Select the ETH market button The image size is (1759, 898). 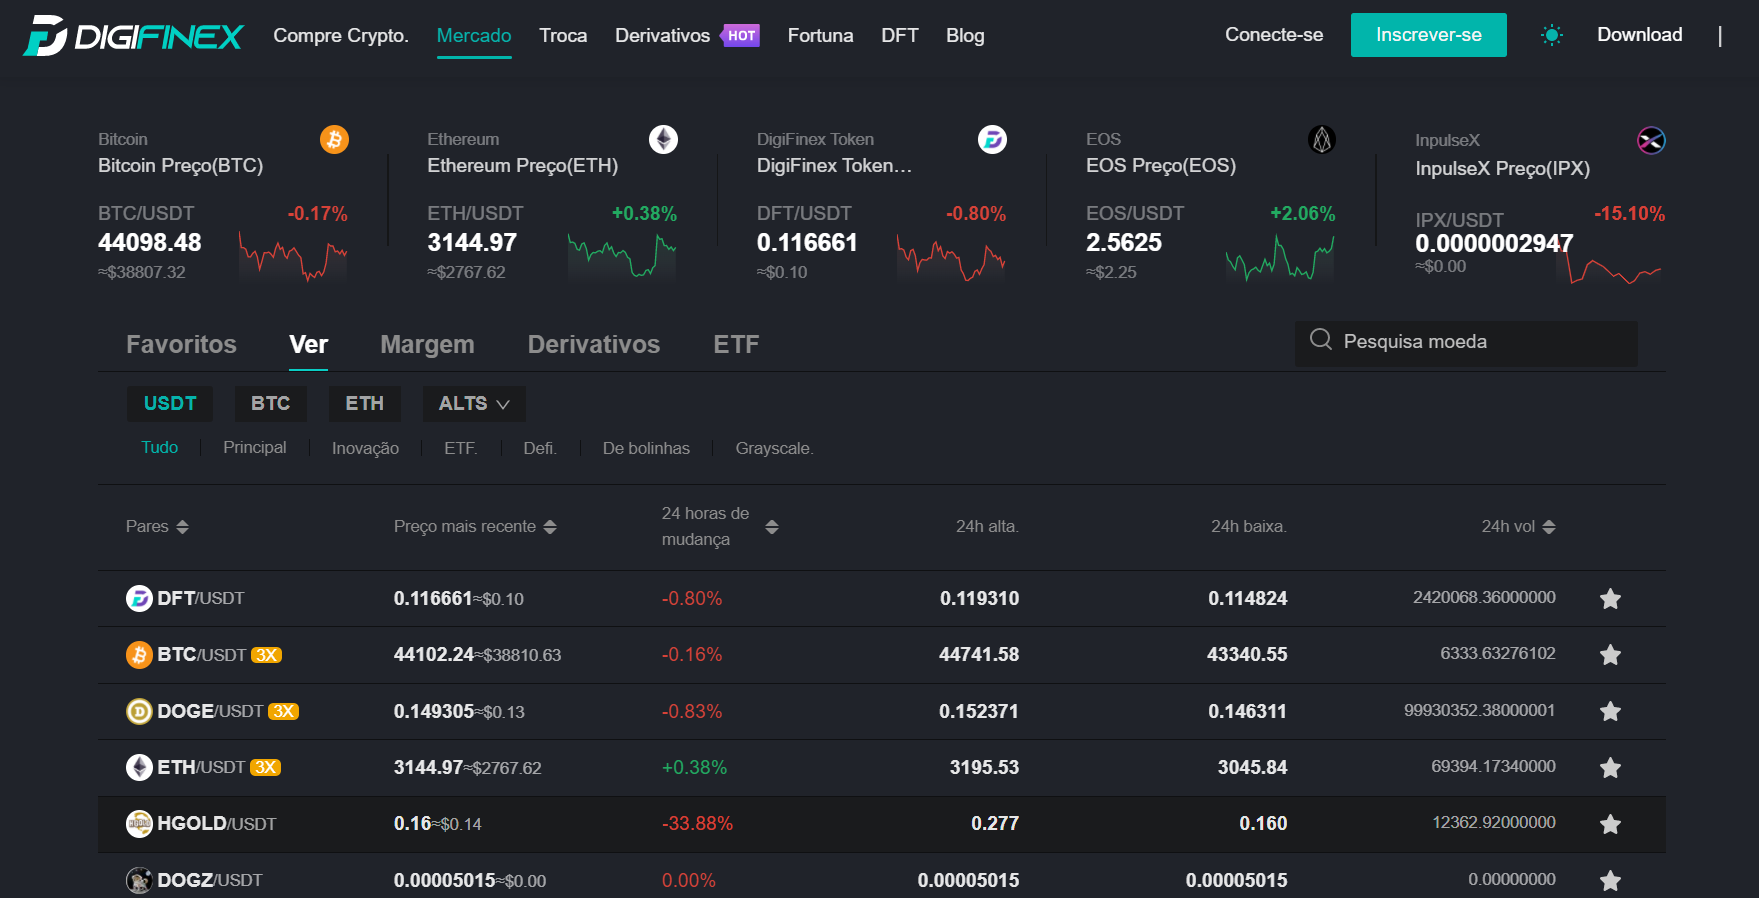pos(364,403)
